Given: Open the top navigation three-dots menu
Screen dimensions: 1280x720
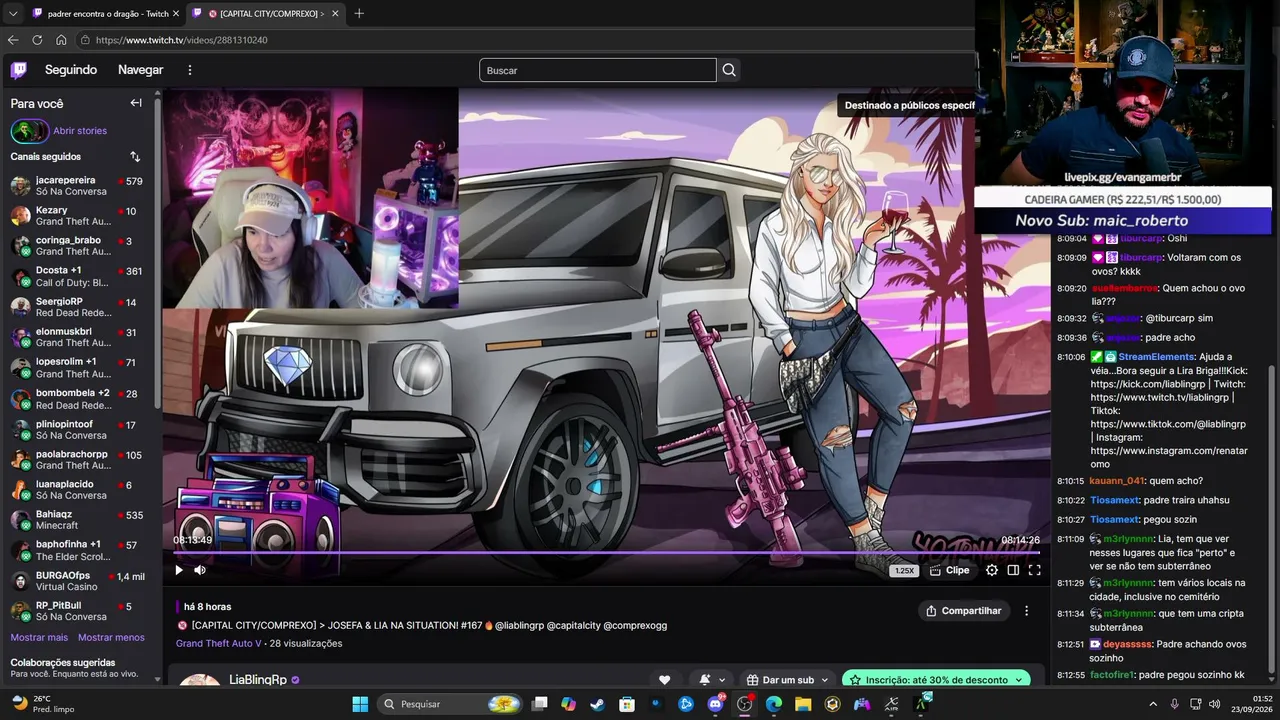Looking at the screenshot, I should click(x=190, y=70).
